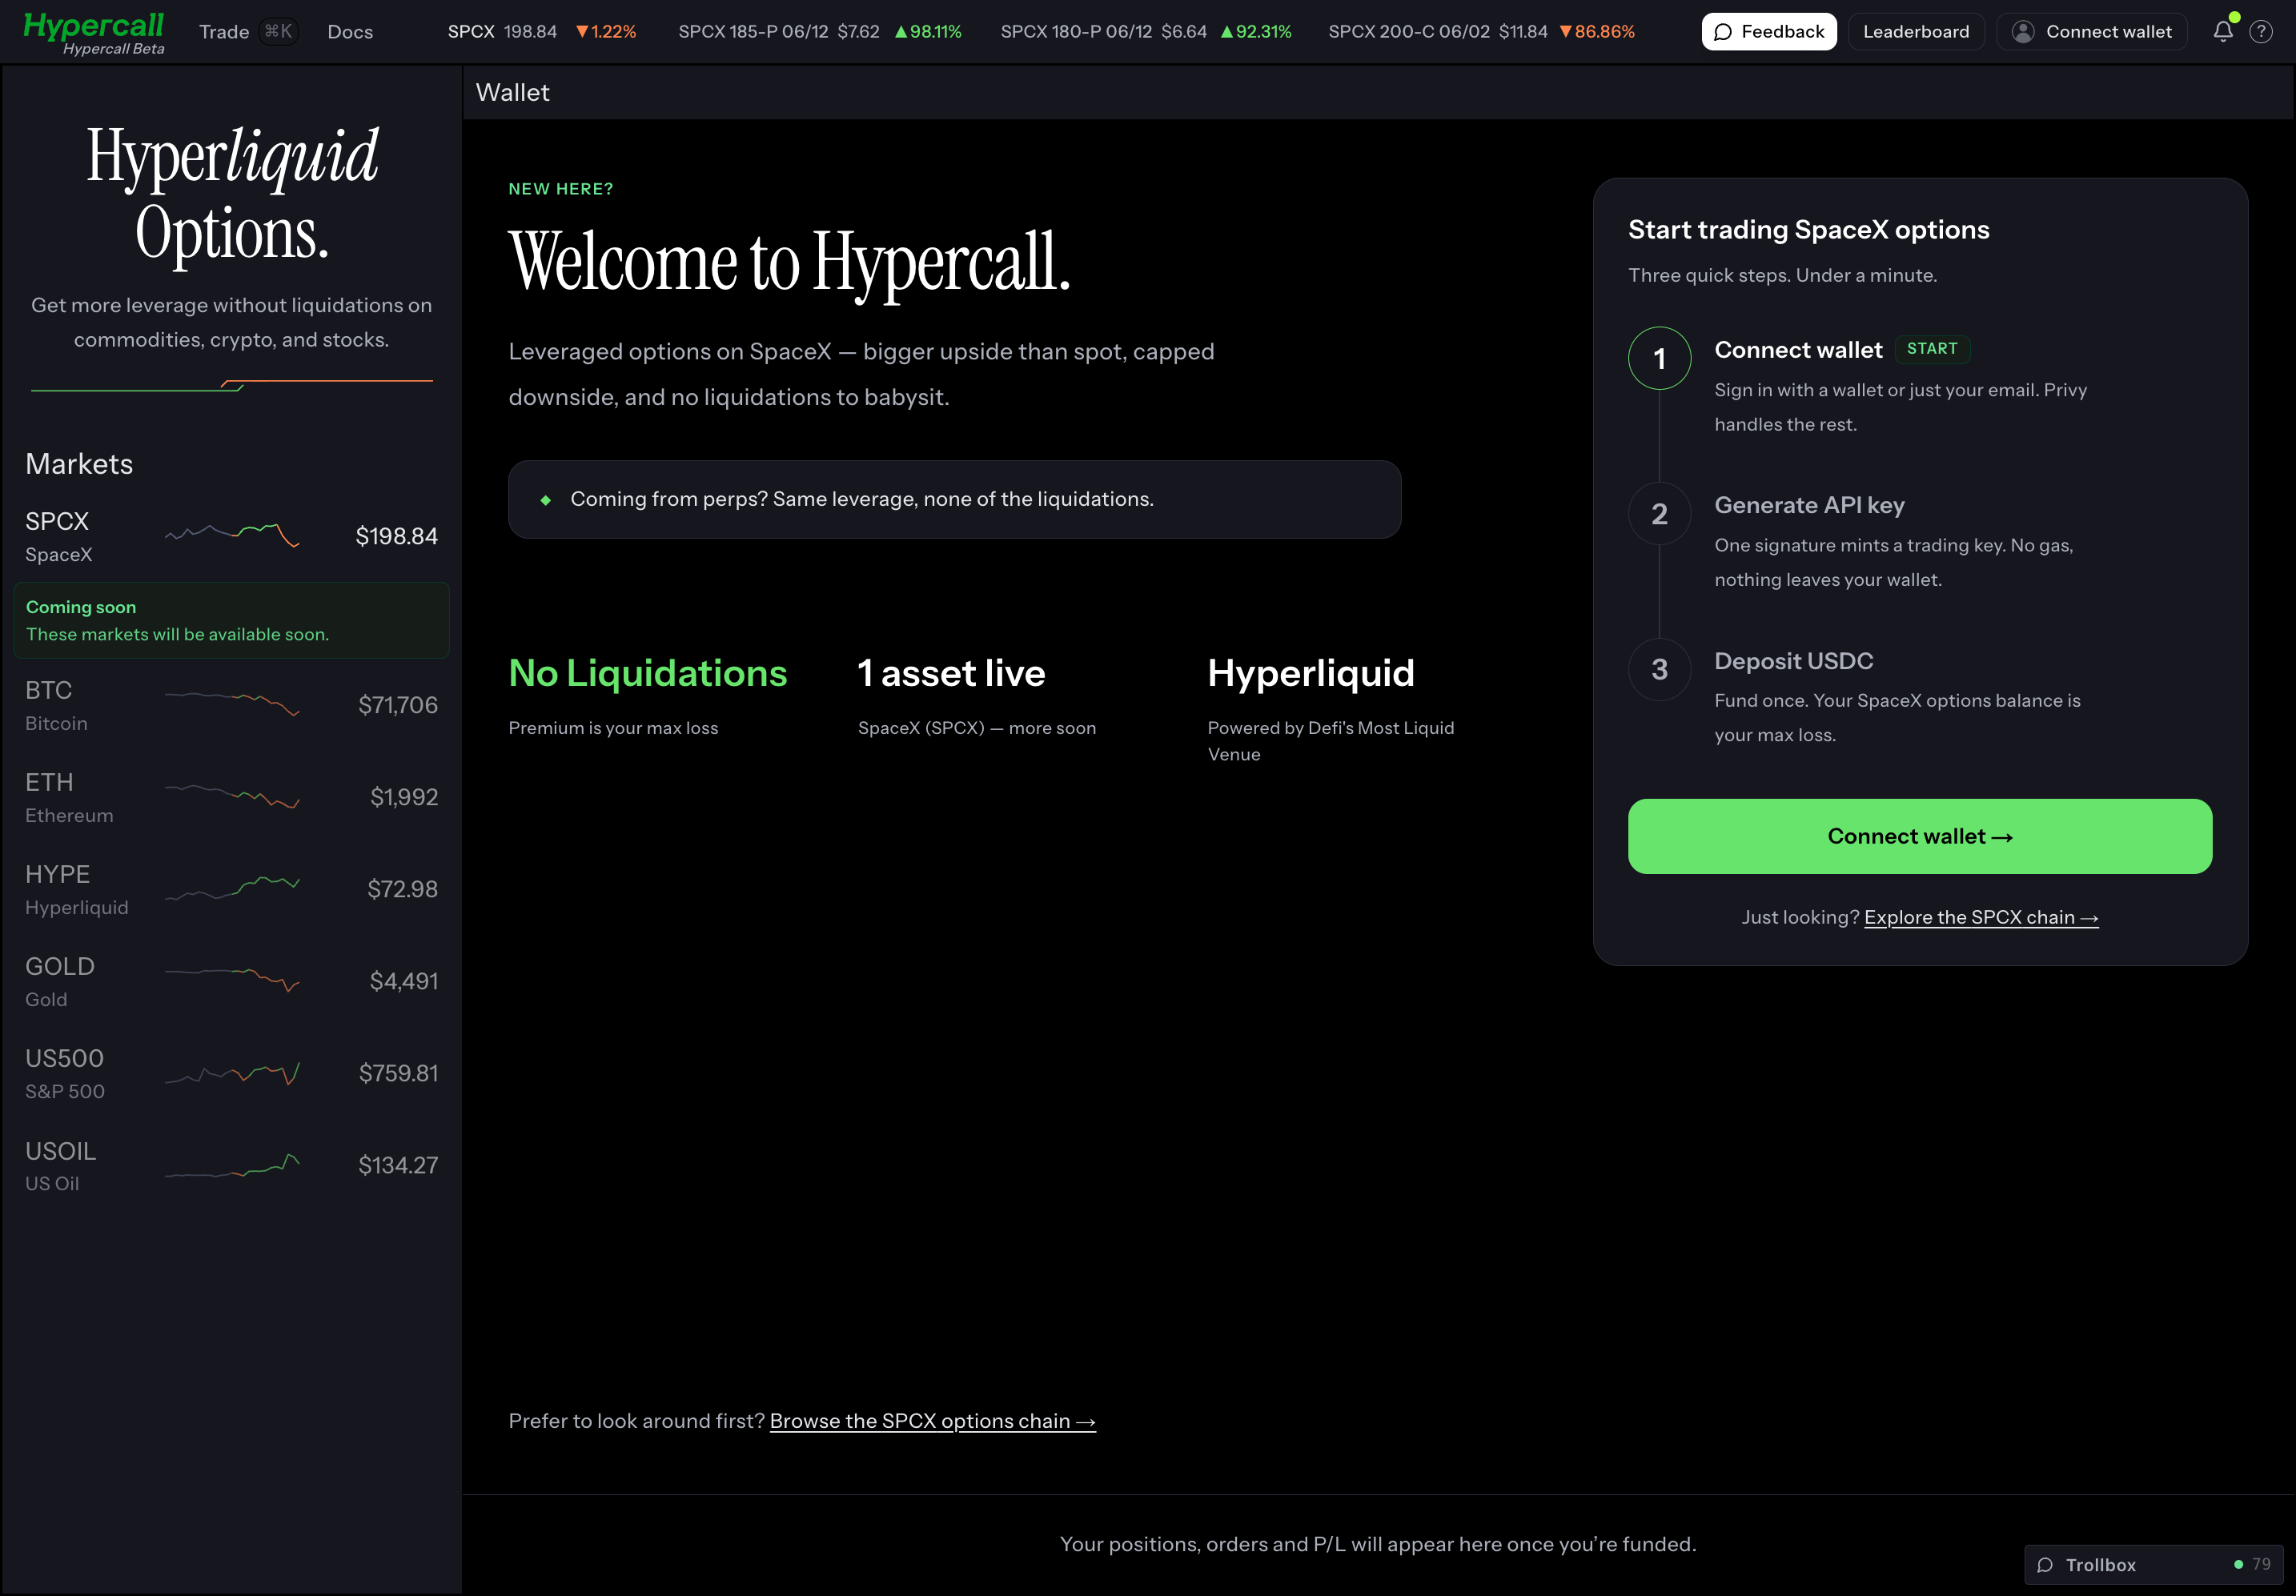The width and height of the screenshot is (2296, 1596).
Task: Select the HYPE Hyperliquid market row
Action: pos(231,889)
